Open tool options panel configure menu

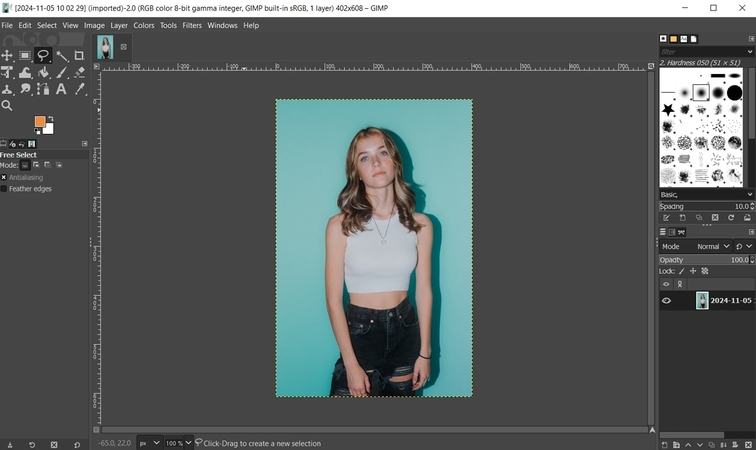point(85,144)
